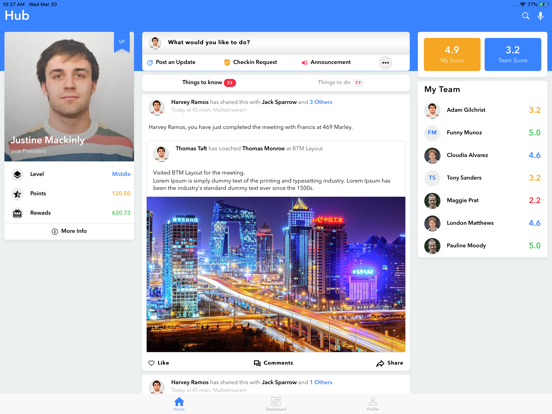Click the Like label

[x=163, y=363]
